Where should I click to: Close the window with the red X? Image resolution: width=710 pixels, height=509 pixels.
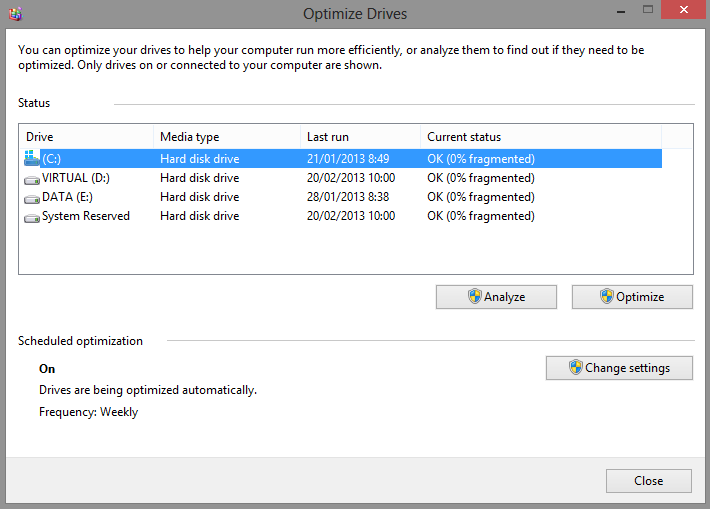[x=683, y=10]
